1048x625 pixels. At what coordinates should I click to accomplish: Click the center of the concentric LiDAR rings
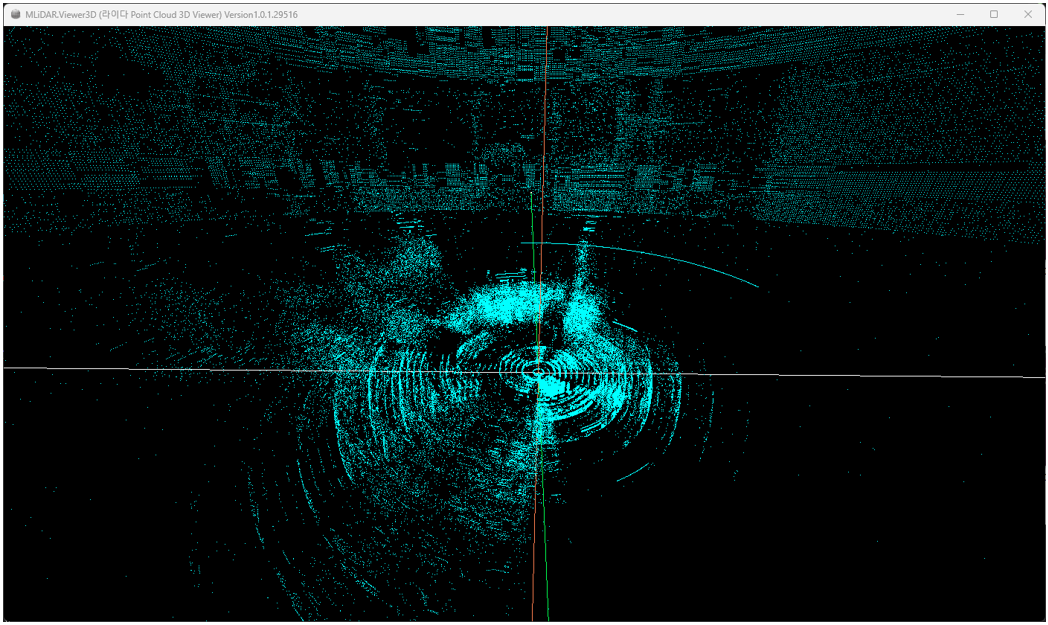pos(538,372)
